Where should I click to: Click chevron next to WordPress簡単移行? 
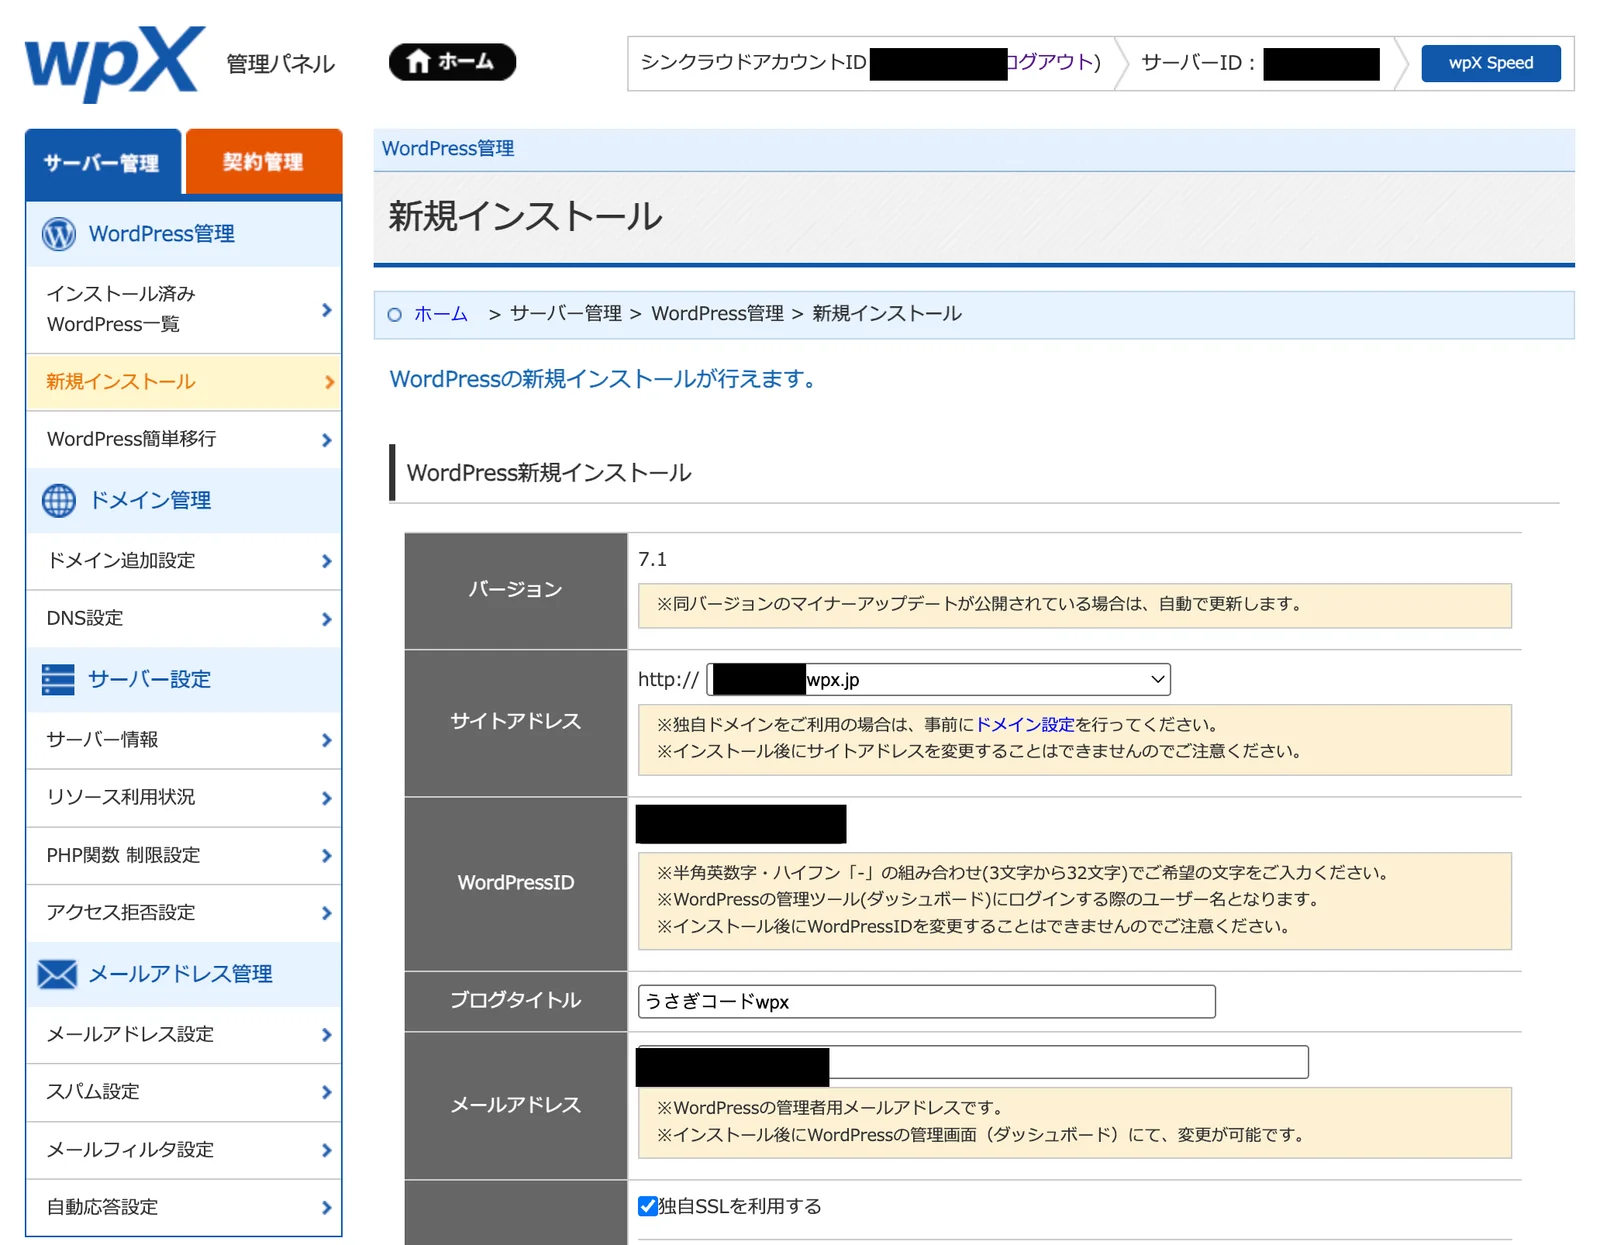327,440
